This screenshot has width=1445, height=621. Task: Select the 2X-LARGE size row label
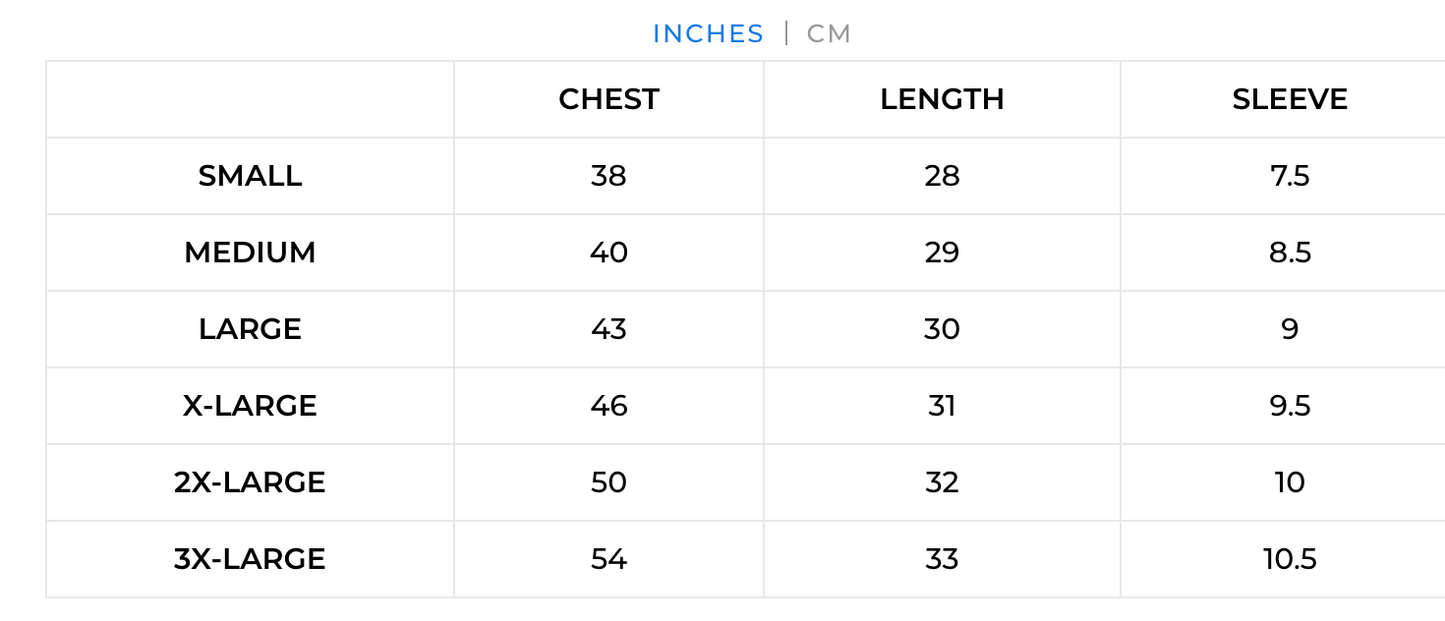(x=250, y=483)
